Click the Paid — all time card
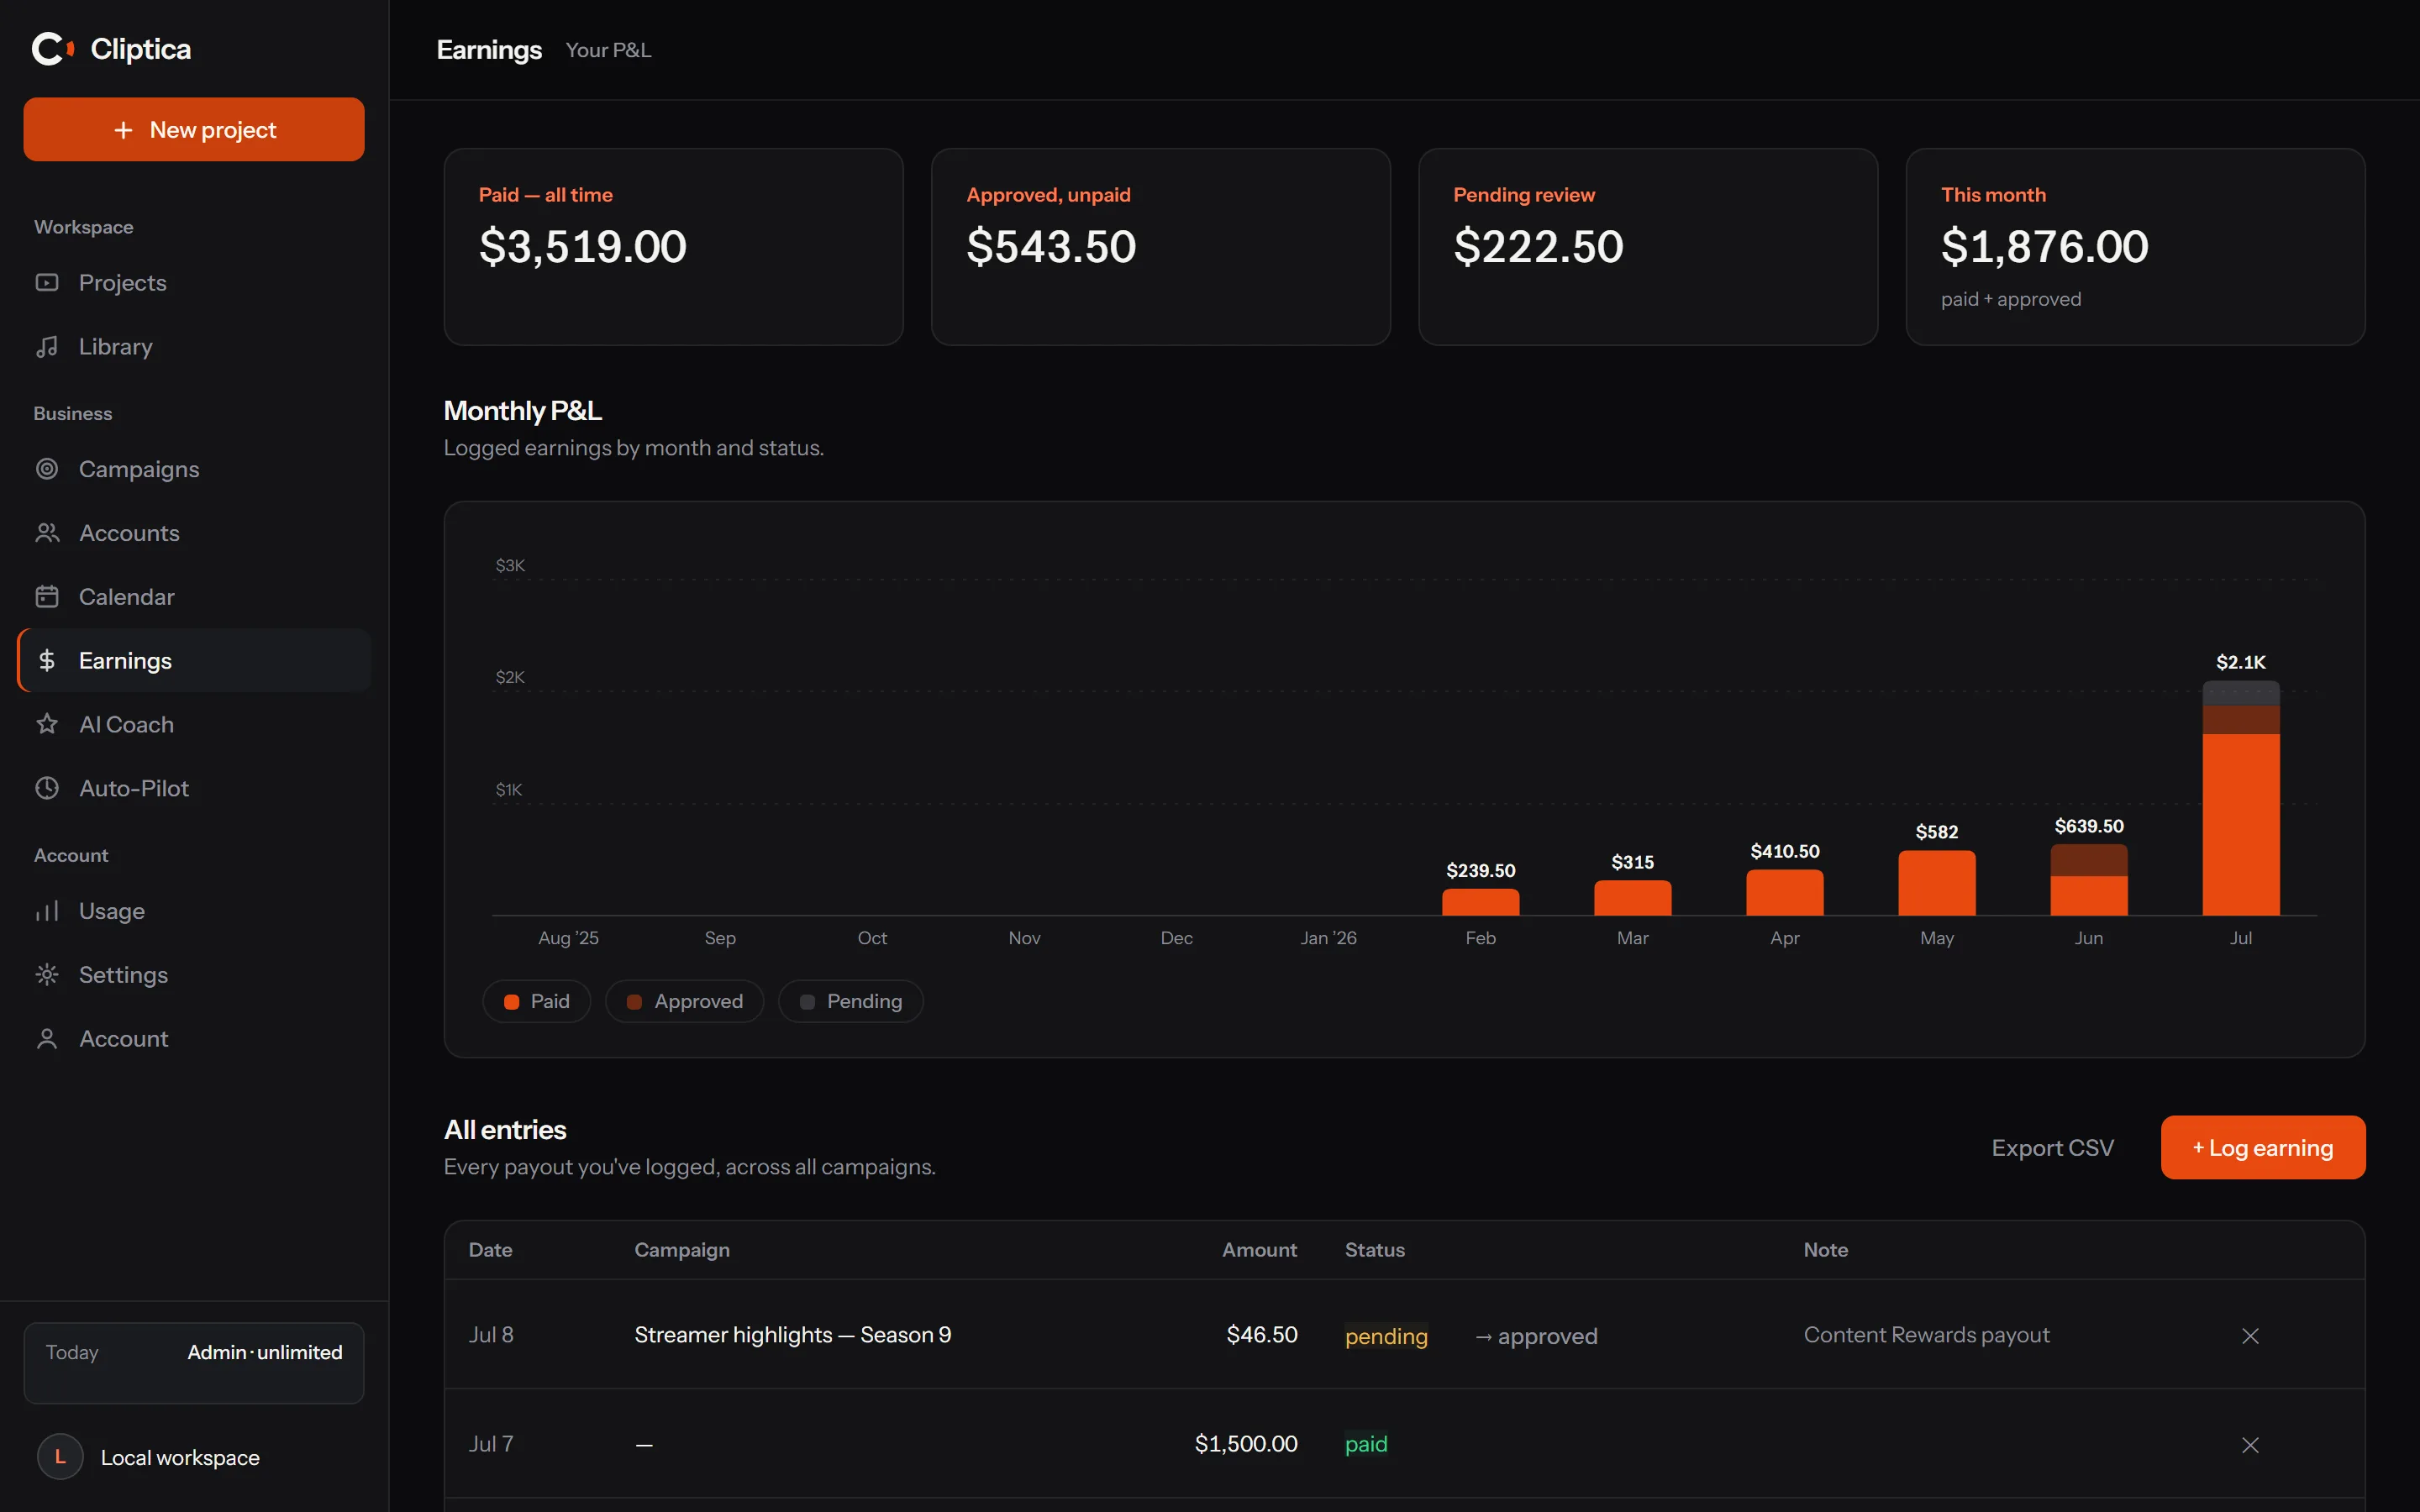Viewport: 2420px width, 1512px height. [x=674, y=247]
